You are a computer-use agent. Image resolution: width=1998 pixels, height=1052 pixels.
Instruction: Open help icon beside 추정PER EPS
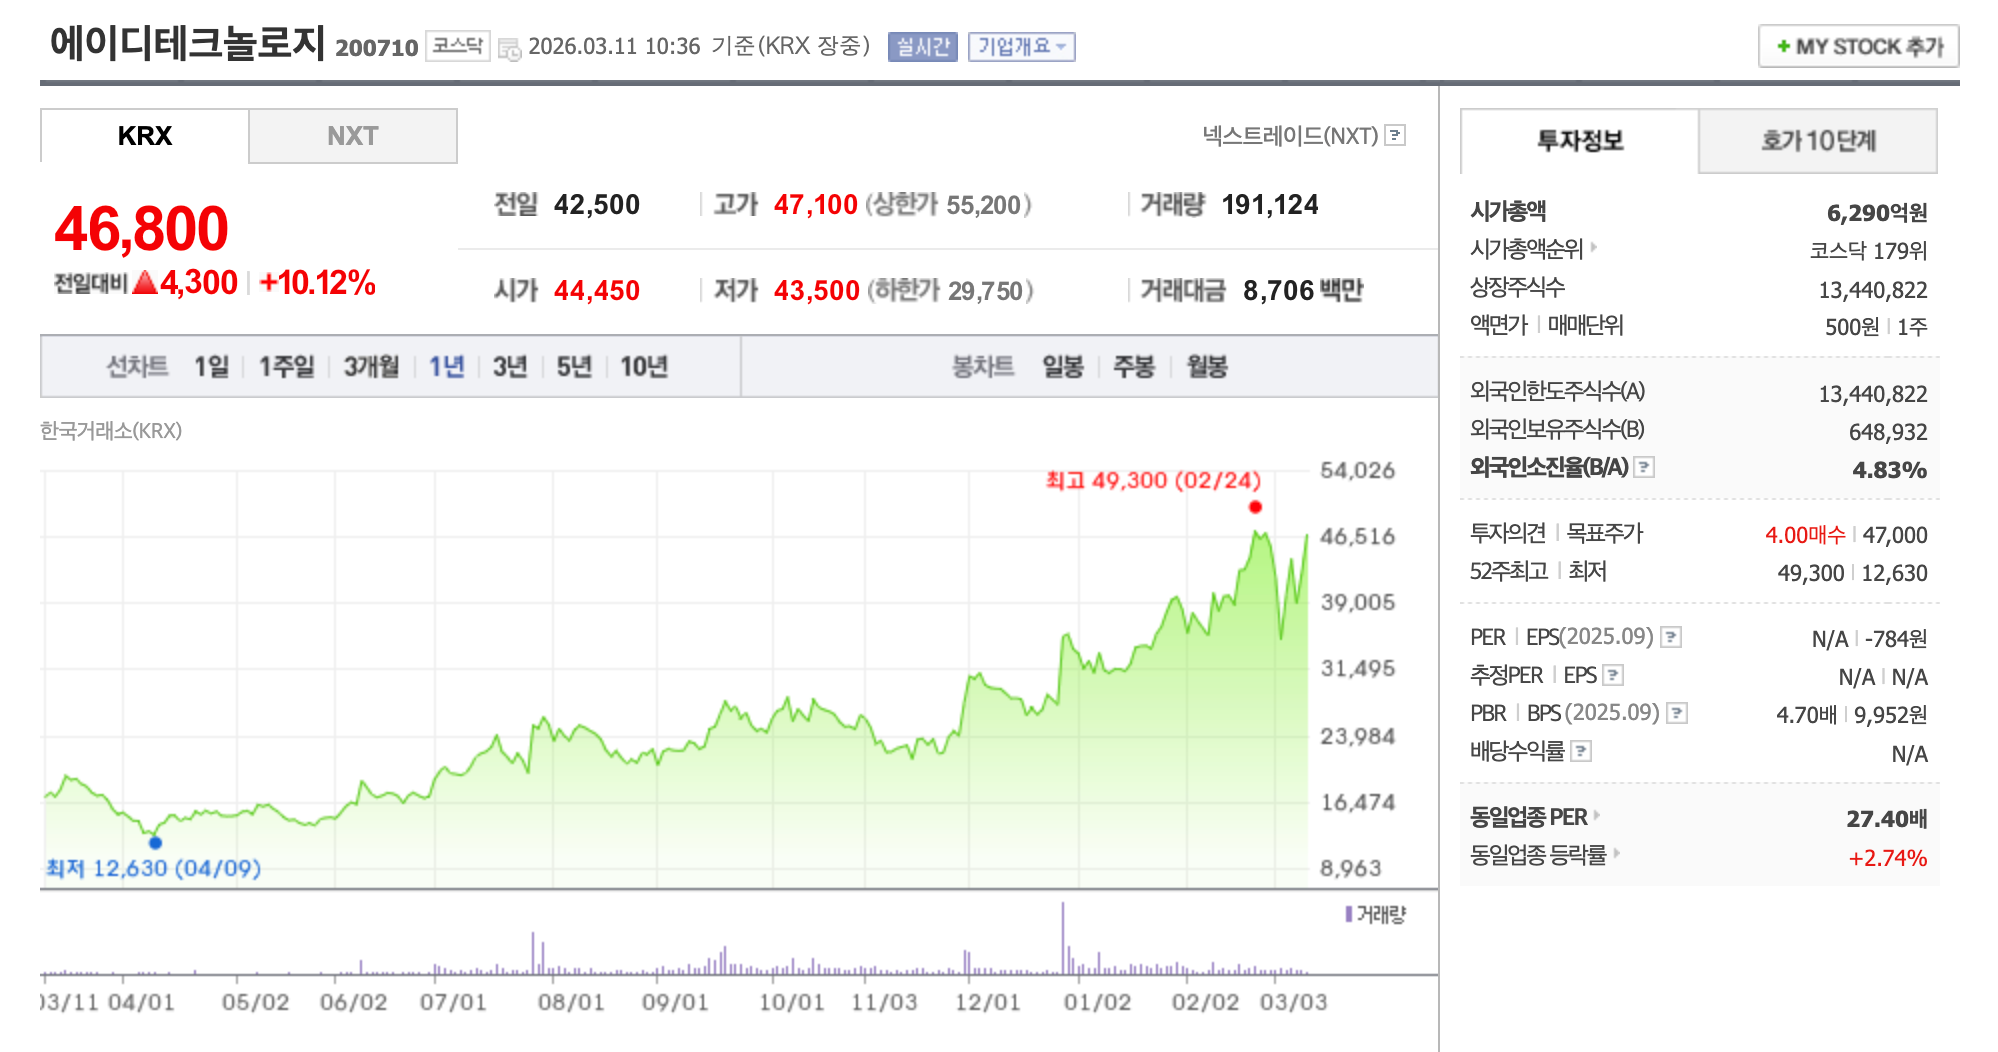[x=1613, y=675]
